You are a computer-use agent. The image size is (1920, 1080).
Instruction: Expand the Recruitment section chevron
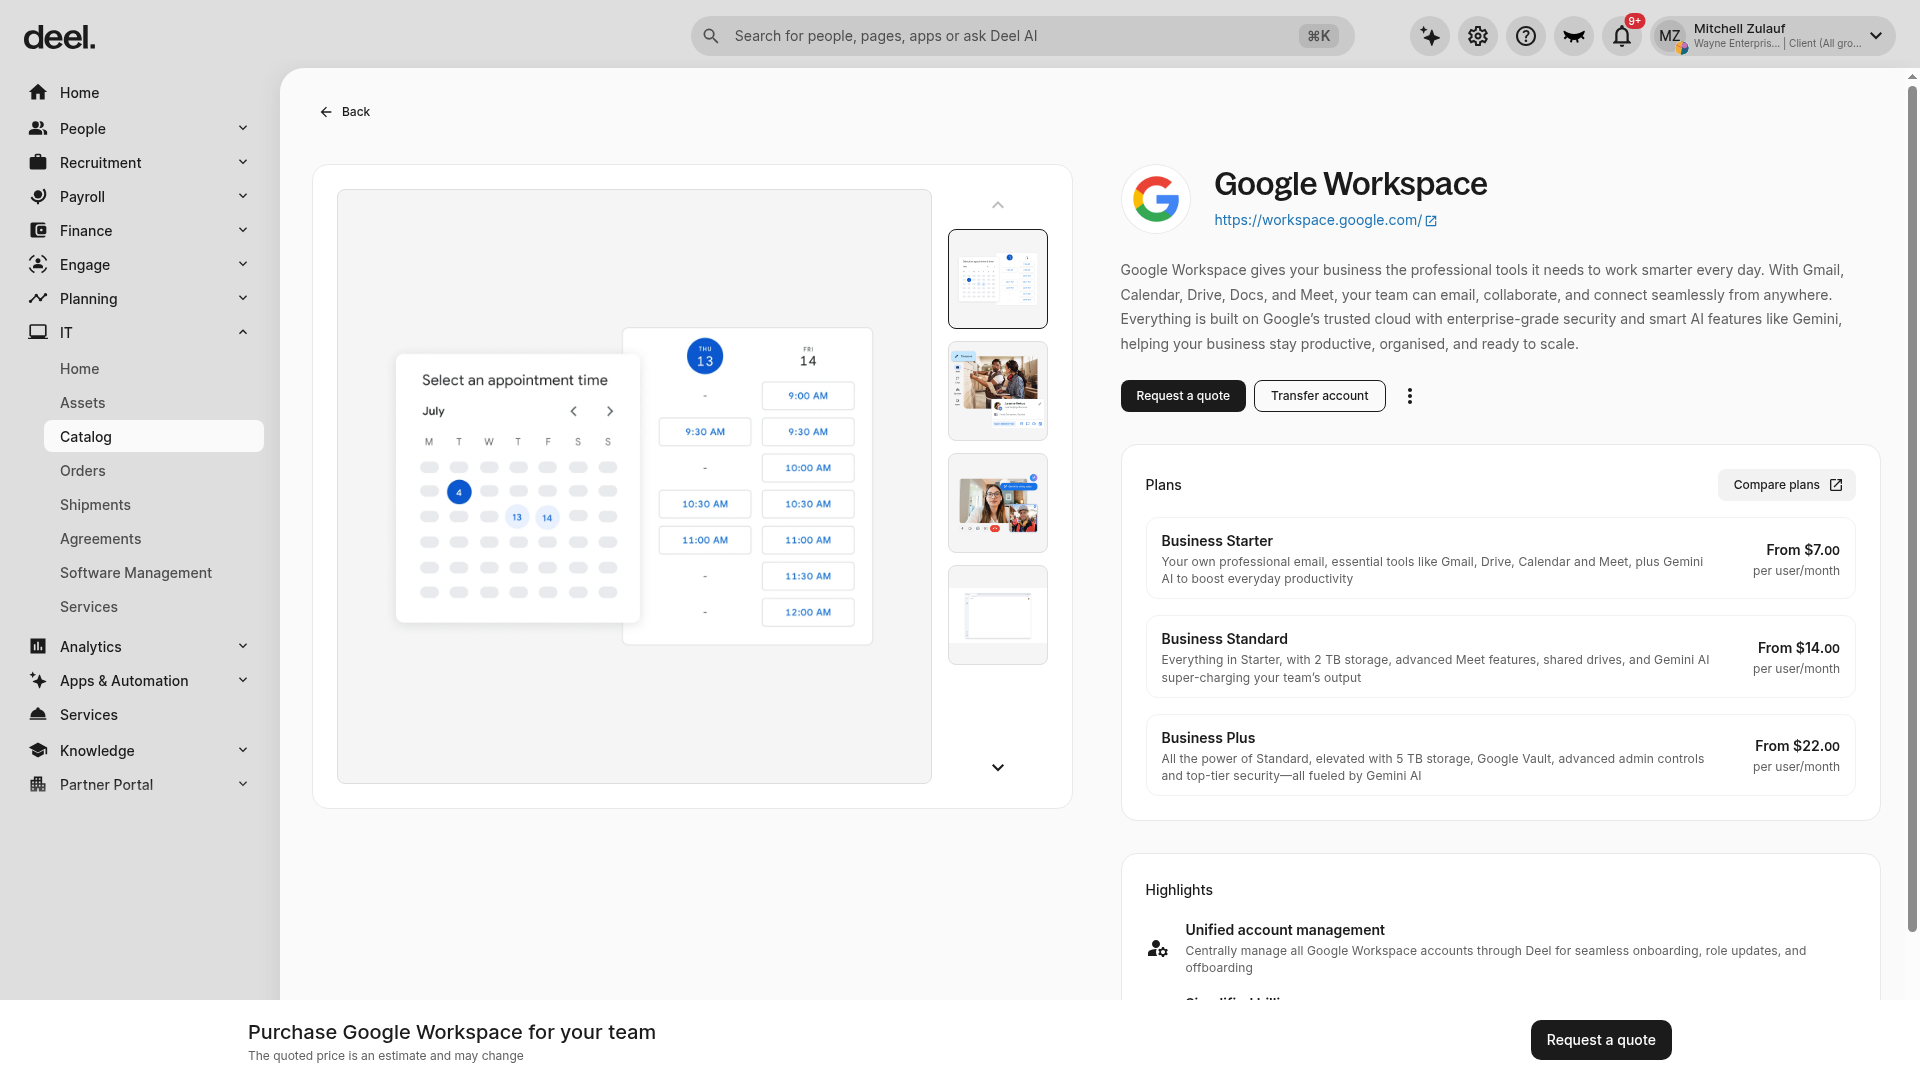click(x=243, y=162)
